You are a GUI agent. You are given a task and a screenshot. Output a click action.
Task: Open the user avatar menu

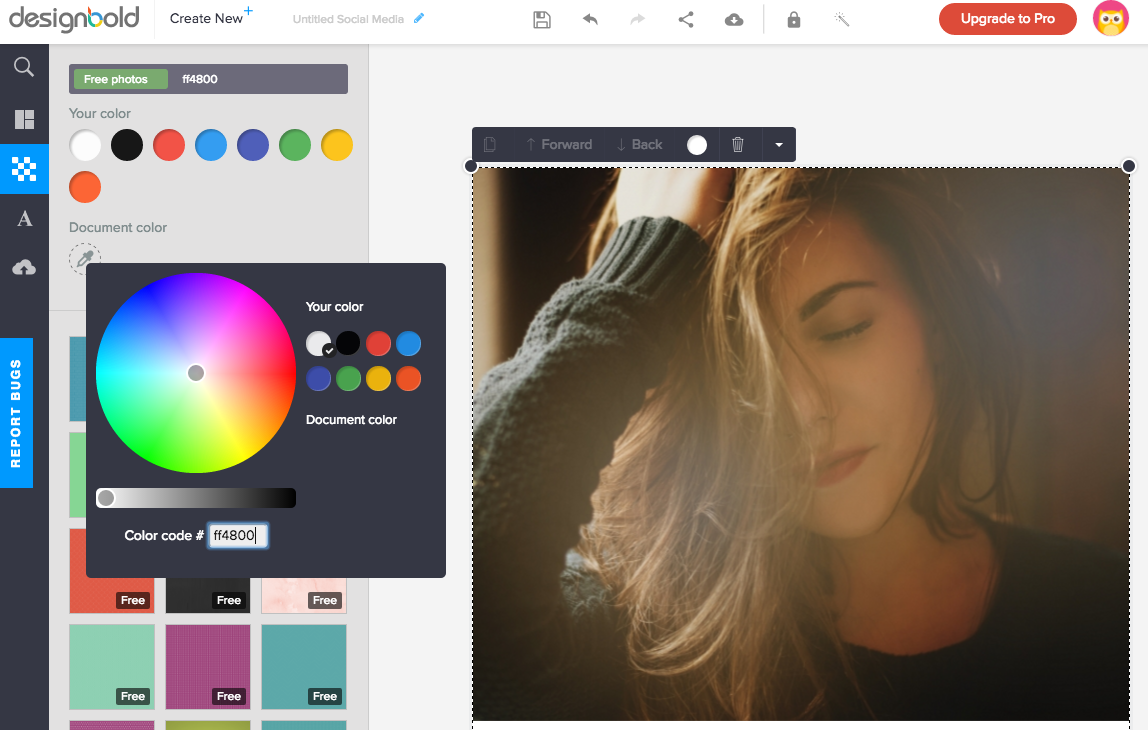point(1111,19)
